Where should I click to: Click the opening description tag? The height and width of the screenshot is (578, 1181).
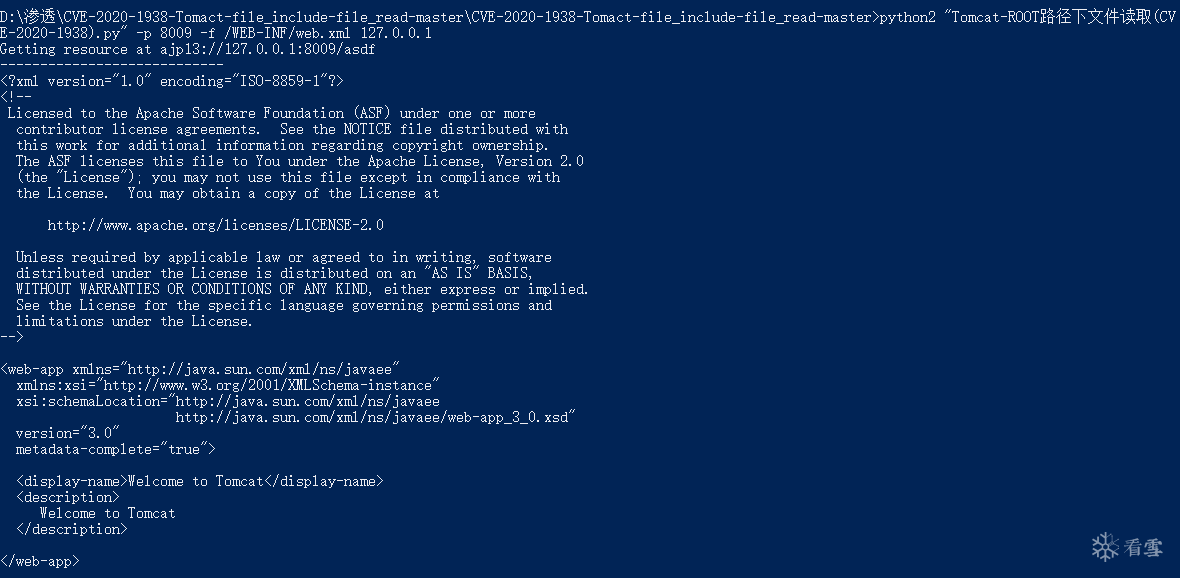(x=68, y=497)
